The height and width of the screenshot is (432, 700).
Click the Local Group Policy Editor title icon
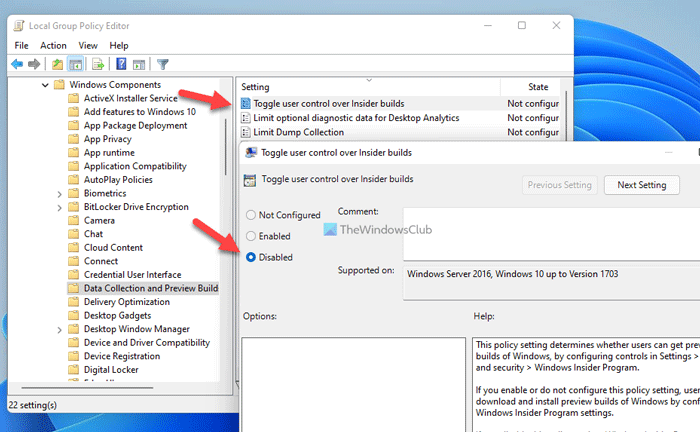click(x=19, y=26)
